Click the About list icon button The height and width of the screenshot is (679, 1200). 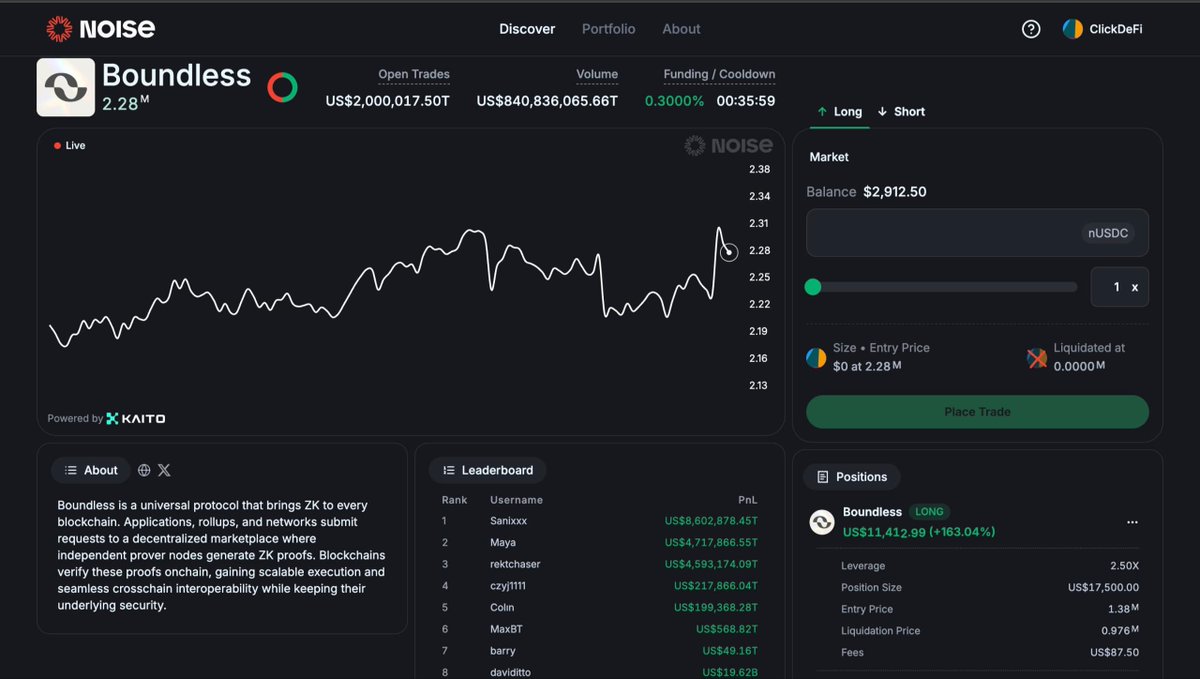pos(91,470)
